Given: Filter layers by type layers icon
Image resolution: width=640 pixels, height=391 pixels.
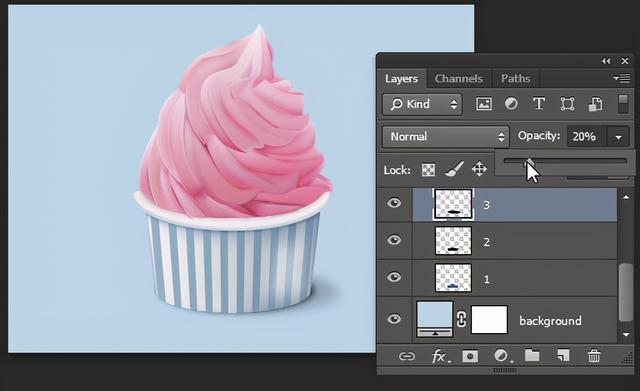Looking at the screenshot, I should tap(539, 104).
